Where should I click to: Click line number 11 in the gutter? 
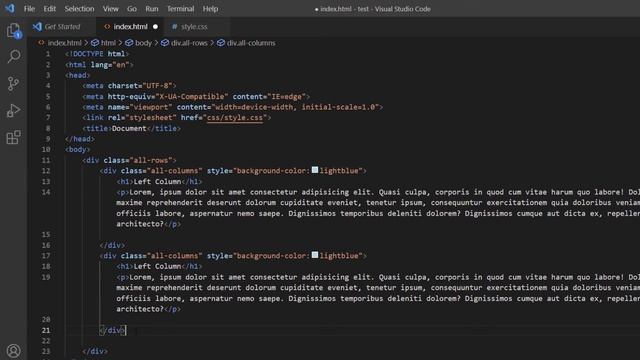(x=46, y=160)
